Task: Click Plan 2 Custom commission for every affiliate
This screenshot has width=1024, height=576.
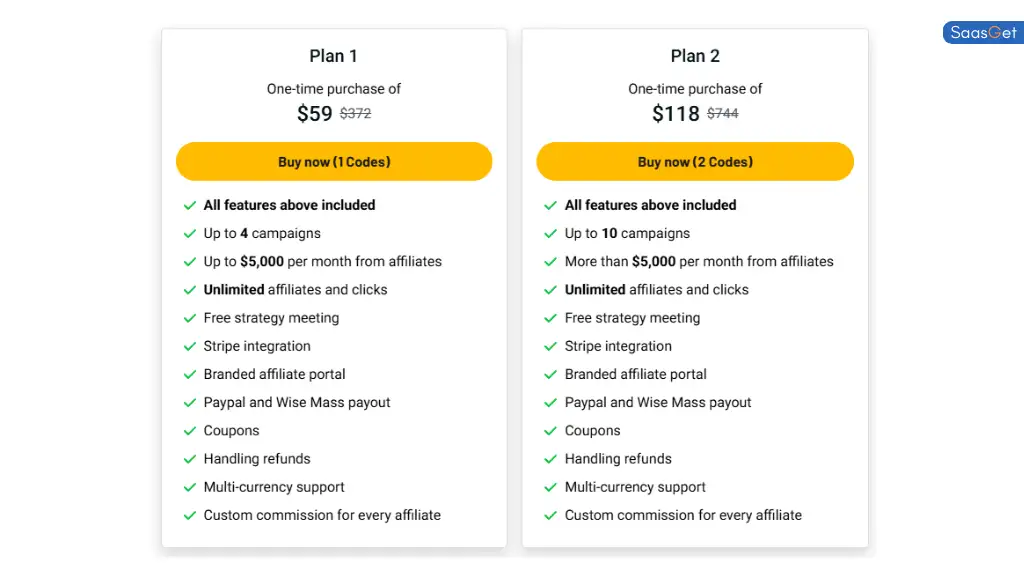Action: [683, 515]
